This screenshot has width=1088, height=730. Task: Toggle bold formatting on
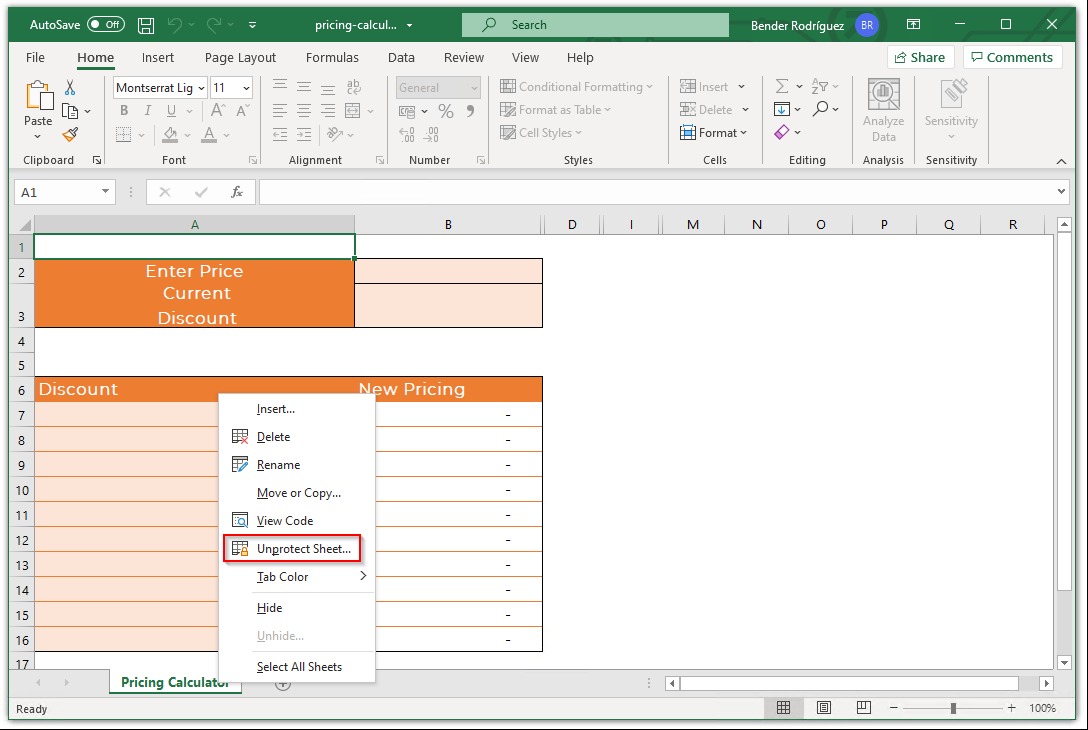(123, 110)
